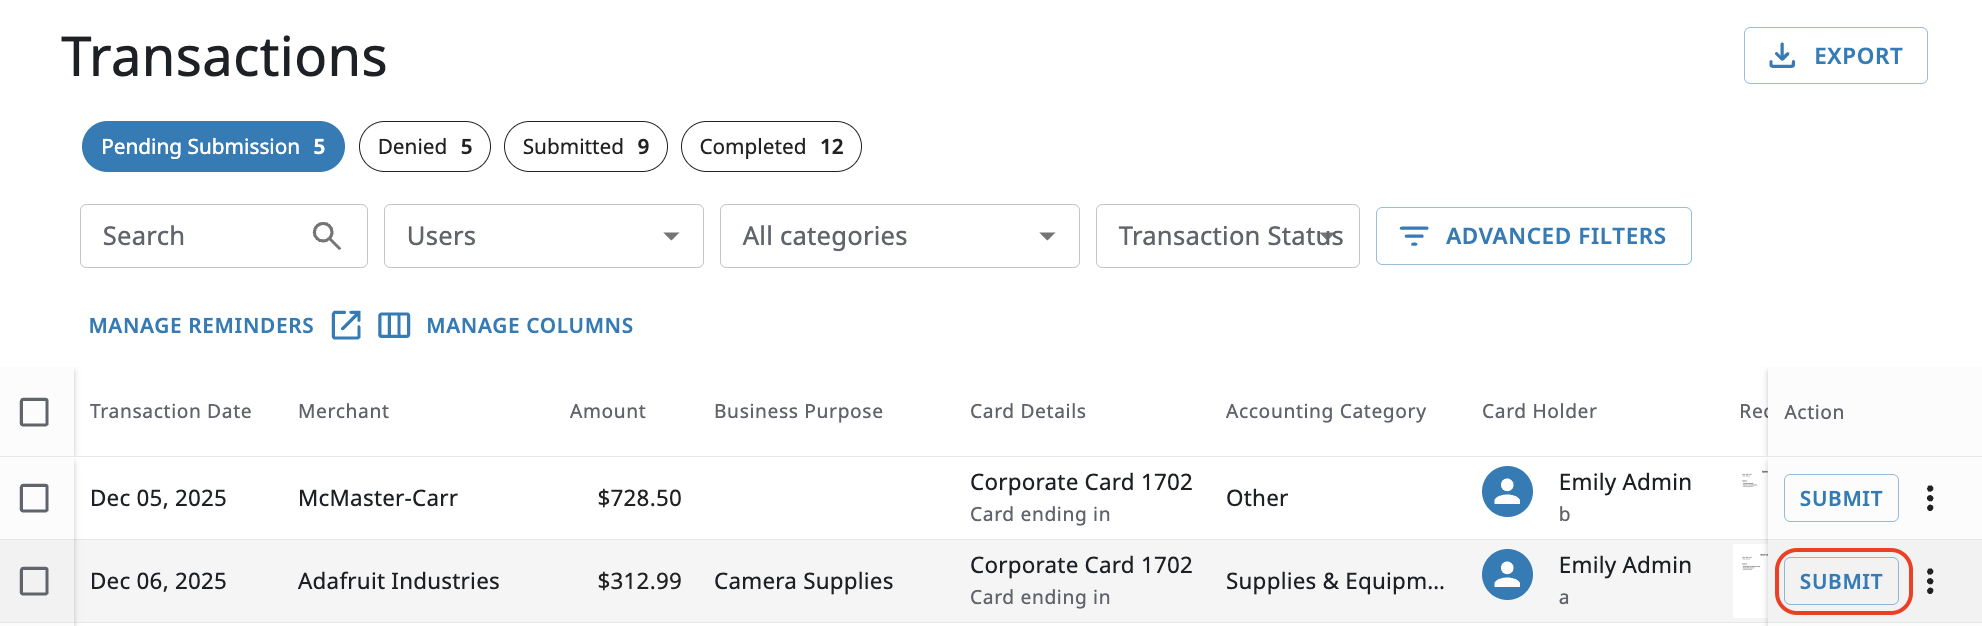
Task: Open the receipt thumbnail for Adafruit Industries
Action: point(1750,580)
